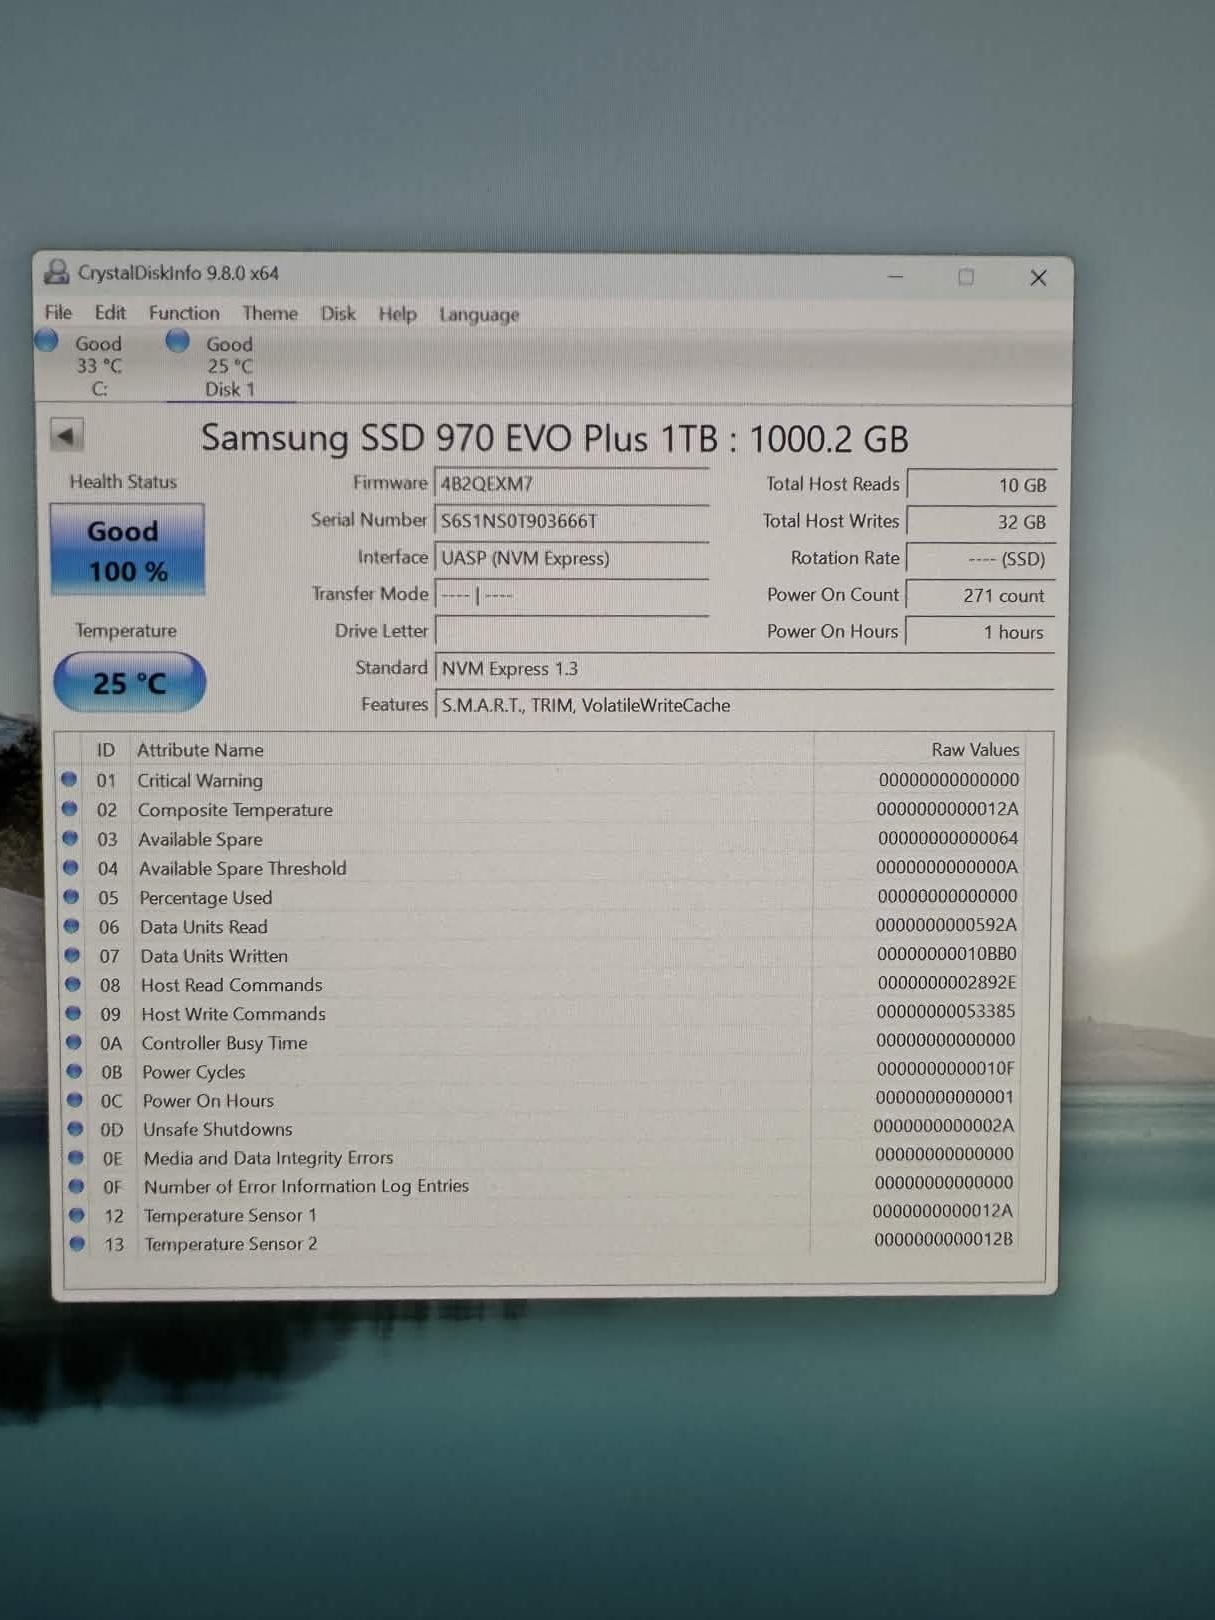Click the status dot for Media and Data Integrity Errors
This screenshot has width=1215, height=1620.
[x=76, y=1157]
